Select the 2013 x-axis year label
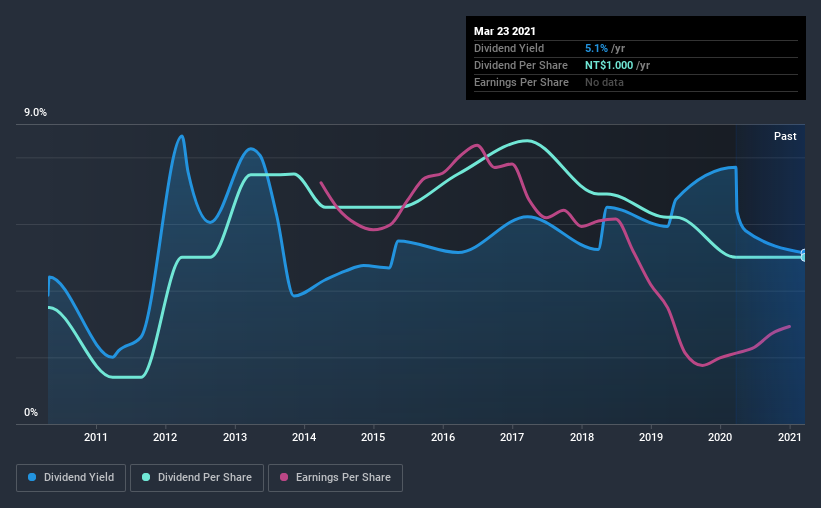Viewport: 821px width, 508px height. [x=235, y=438]
